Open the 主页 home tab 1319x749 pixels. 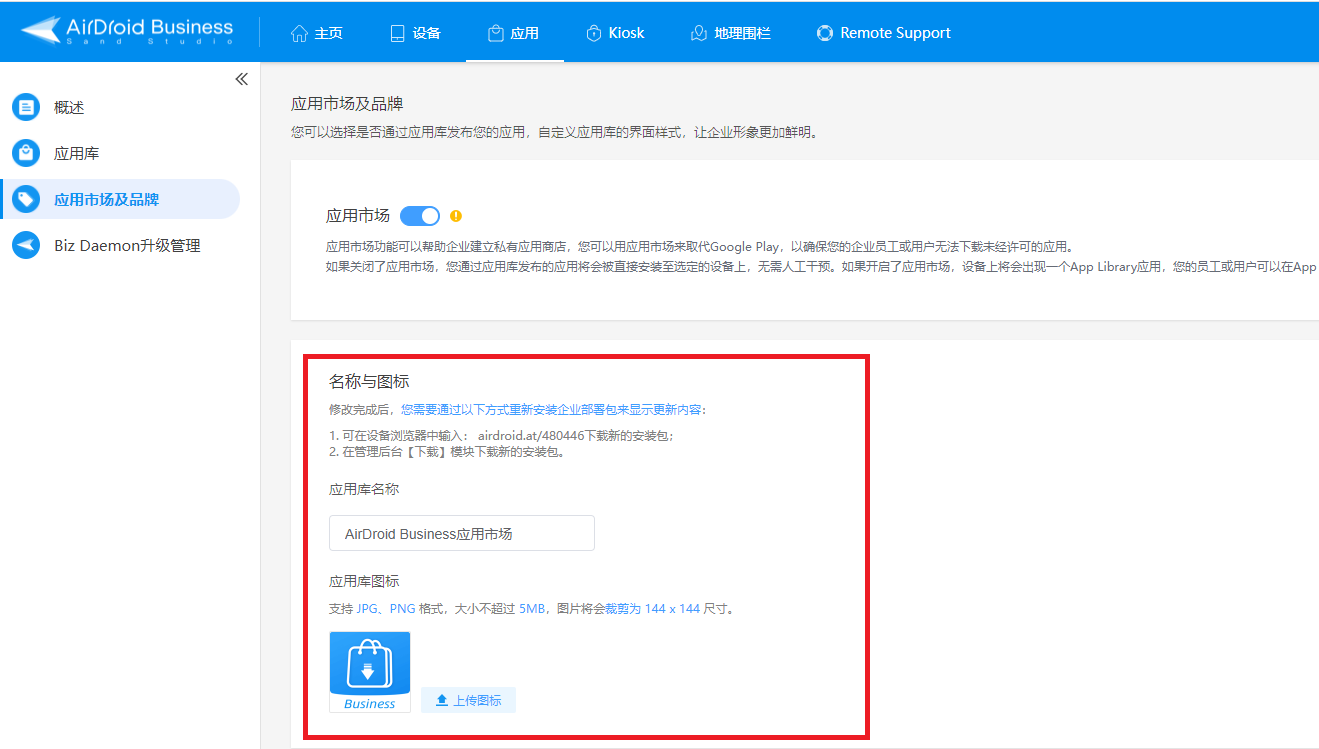pos(316,33)
